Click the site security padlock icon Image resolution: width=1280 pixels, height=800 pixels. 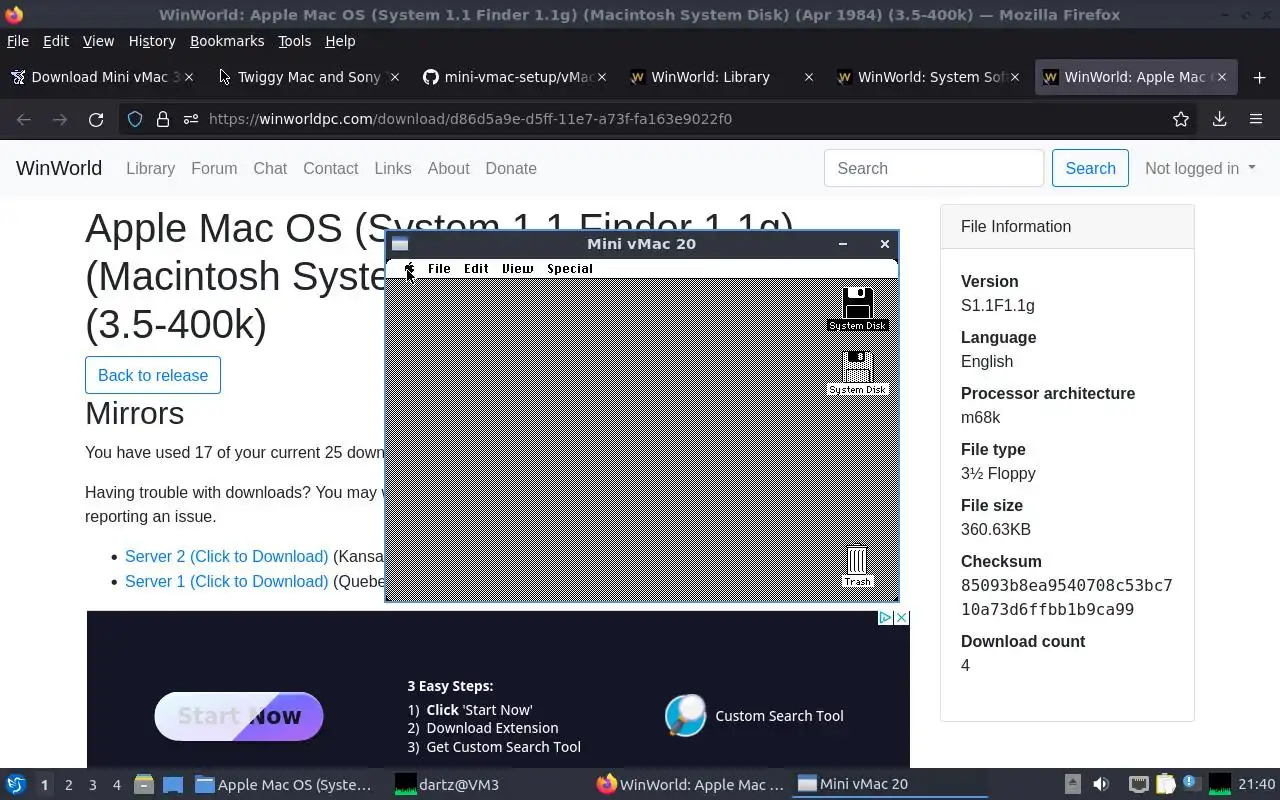click(163, 119)
